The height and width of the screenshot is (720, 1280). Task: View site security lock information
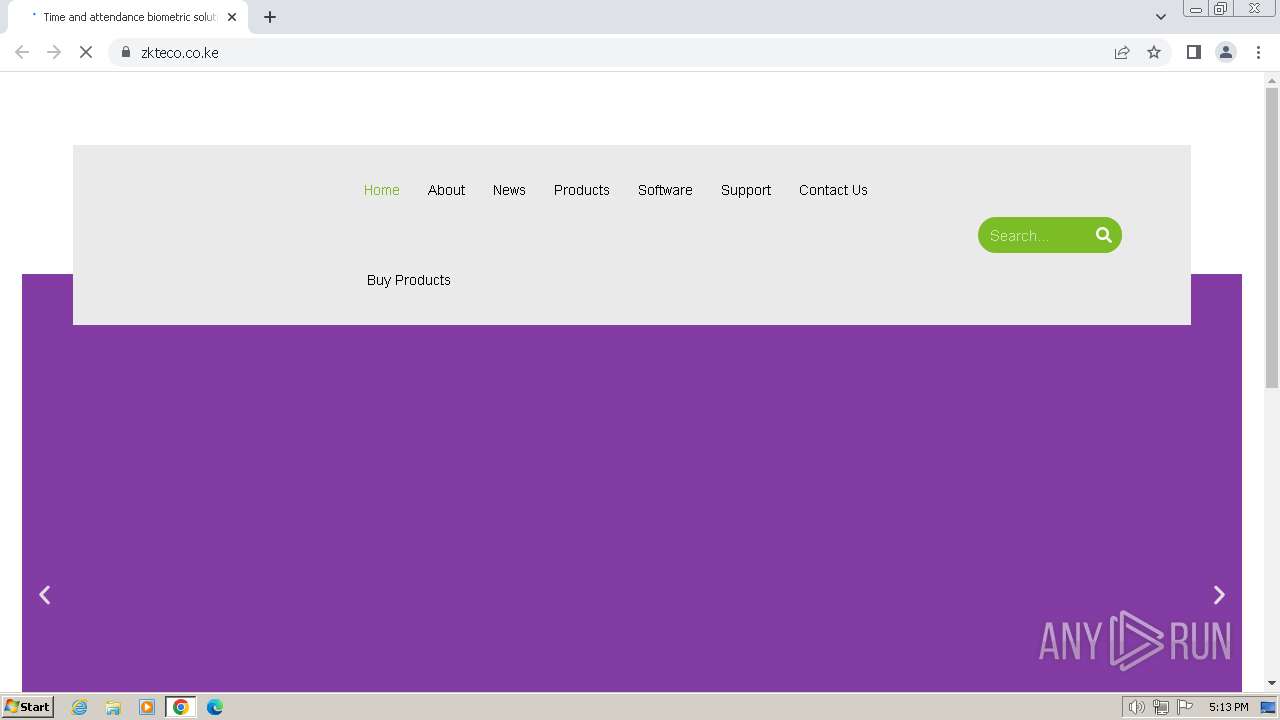pyautogui.click(x=126, y=52)
